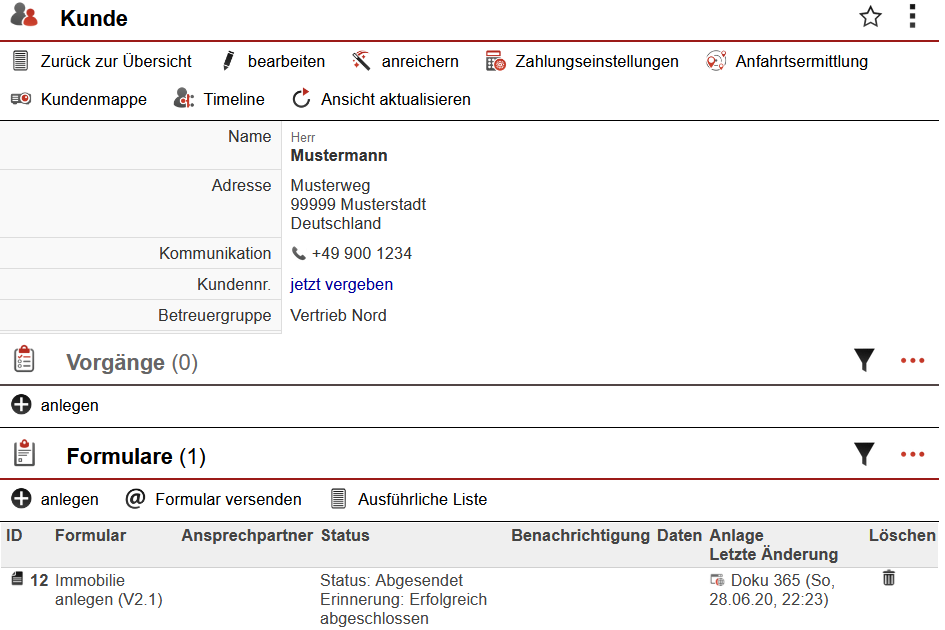Click the Vorgänge clipboard icon

click(24, 359)
